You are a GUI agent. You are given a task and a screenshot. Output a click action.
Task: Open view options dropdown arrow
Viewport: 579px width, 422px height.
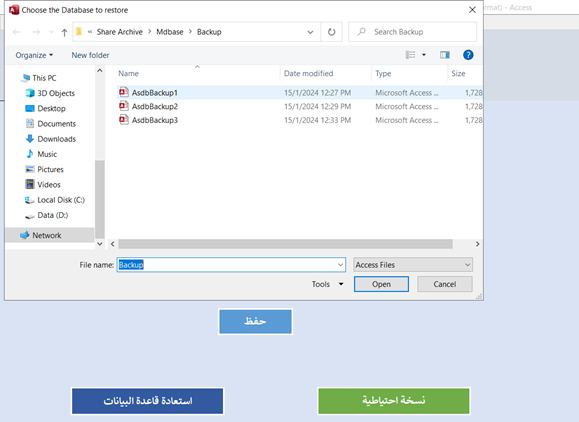[x=424, y=55]
